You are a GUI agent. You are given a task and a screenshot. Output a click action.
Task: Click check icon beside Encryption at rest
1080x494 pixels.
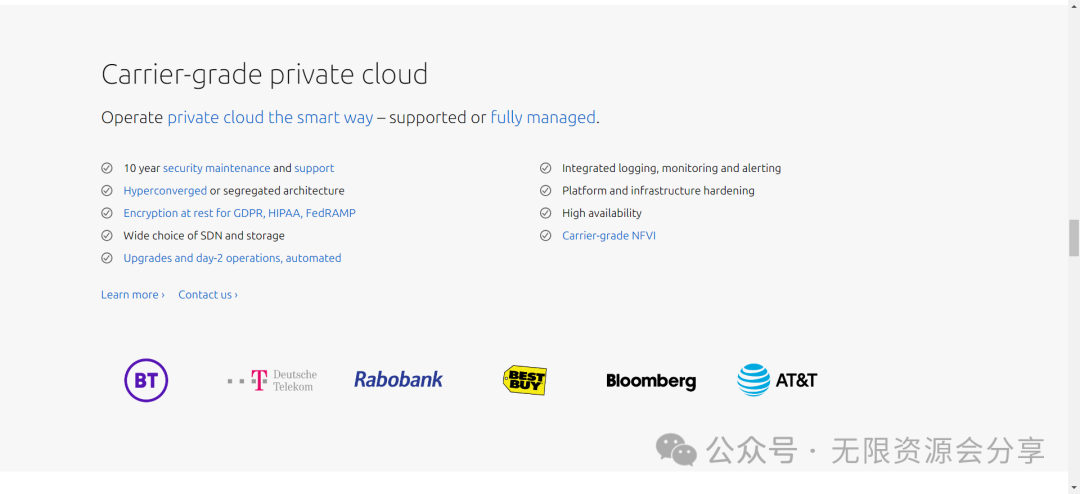(x=107, y=213)
